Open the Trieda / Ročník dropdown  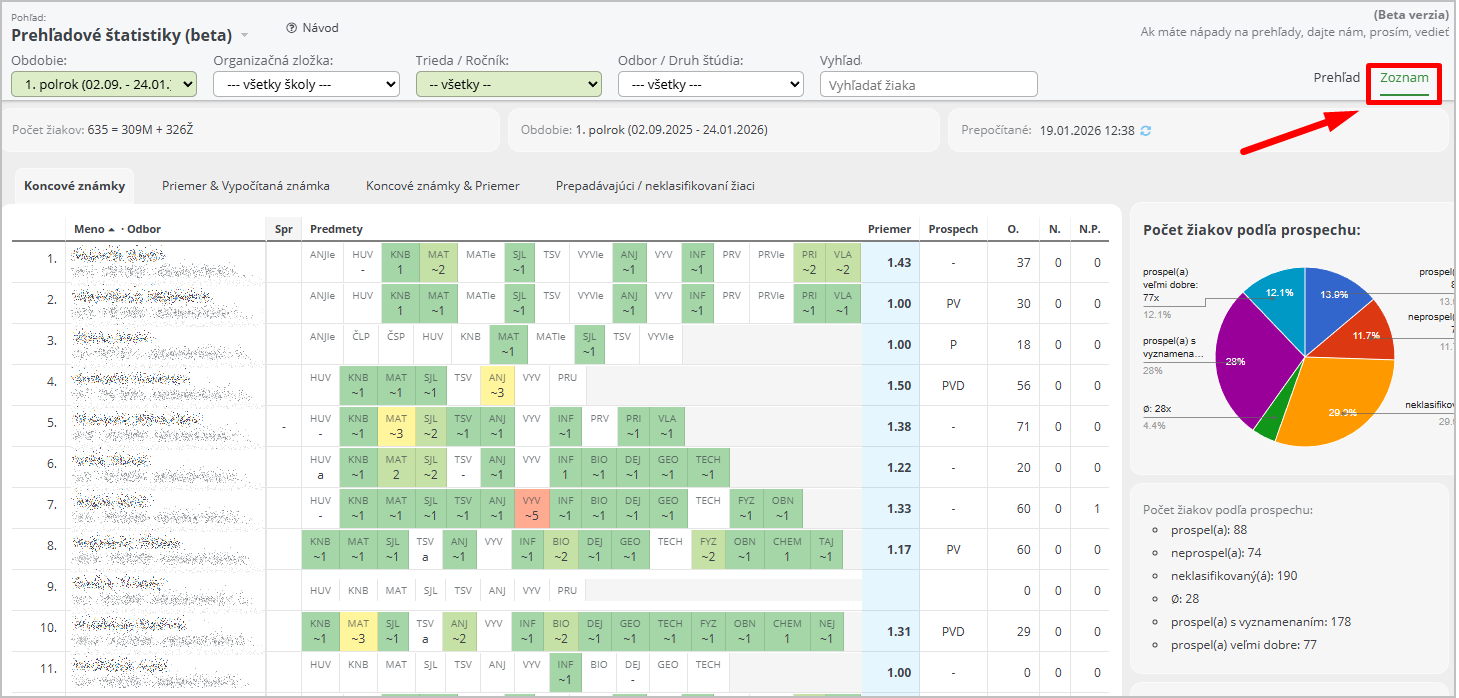[x=508, y=85]
